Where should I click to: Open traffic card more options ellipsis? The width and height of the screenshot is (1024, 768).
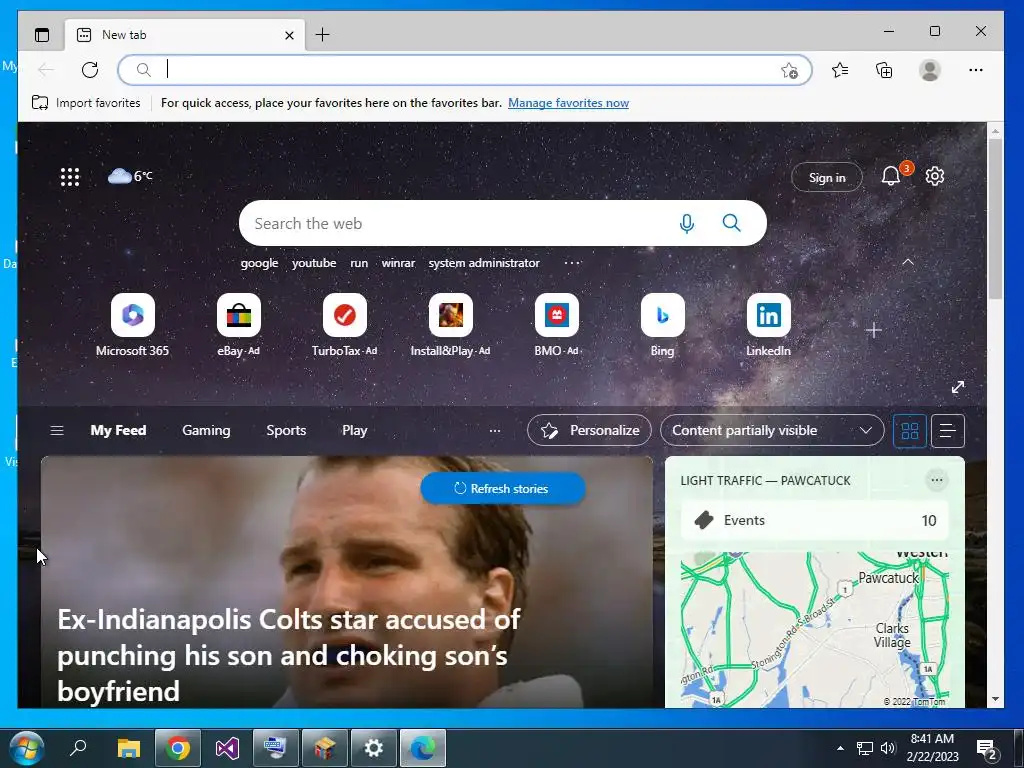936,480
